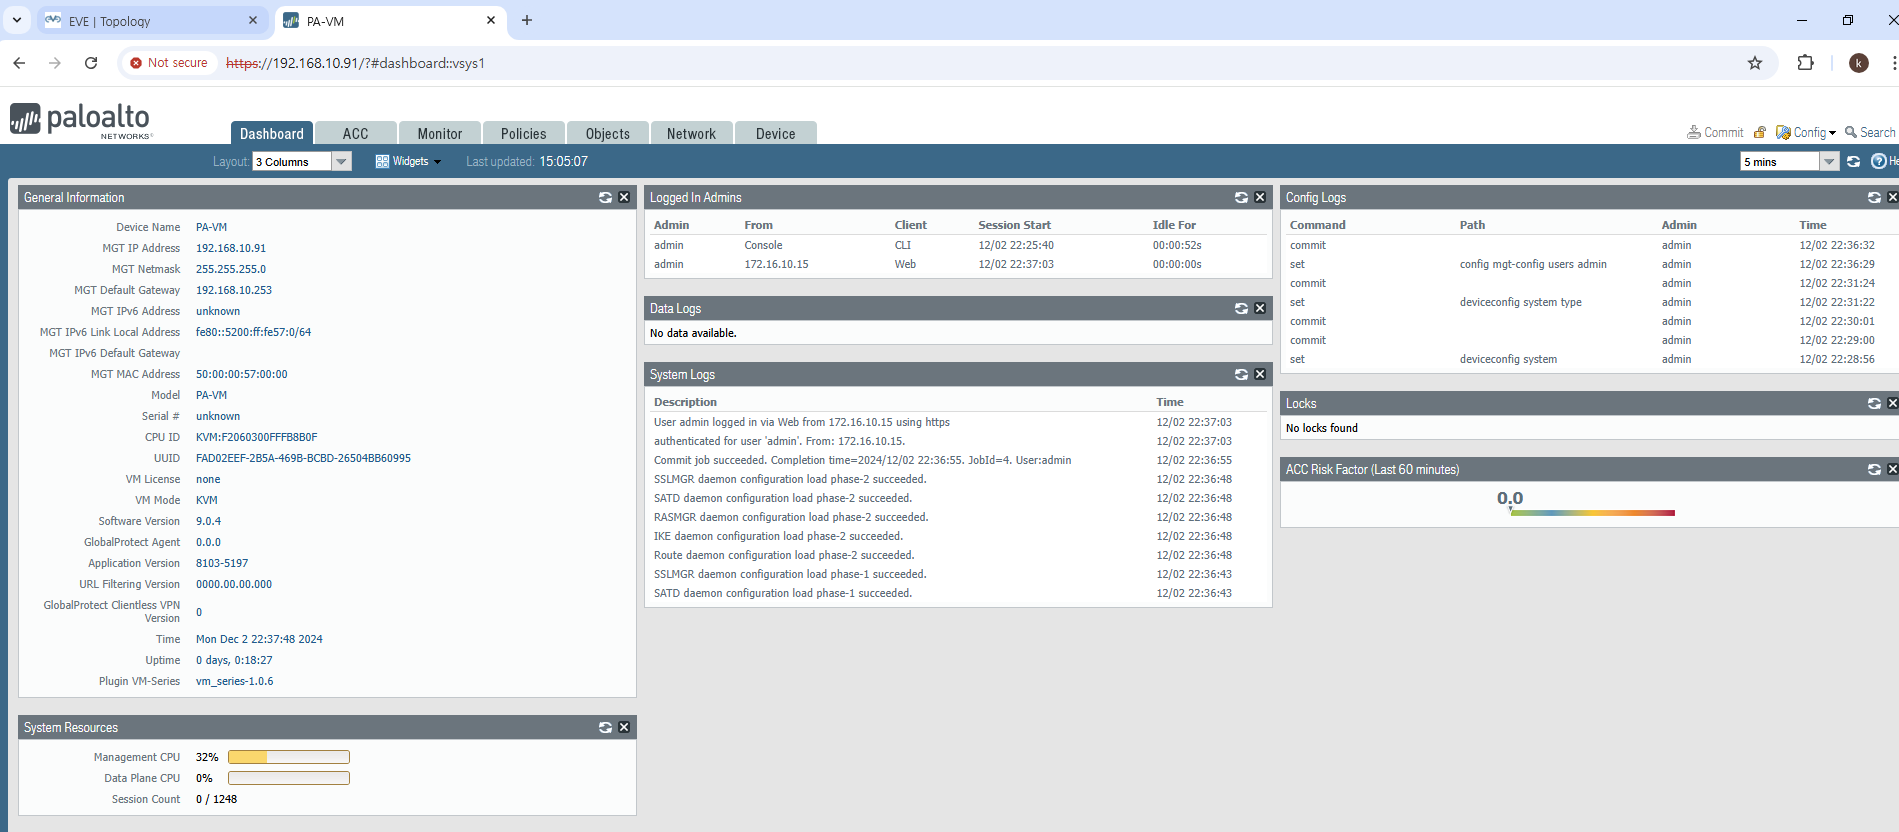This screenshot has width=1899, height=832.
Task: Go back in browser history
Action: pos(19,63)
